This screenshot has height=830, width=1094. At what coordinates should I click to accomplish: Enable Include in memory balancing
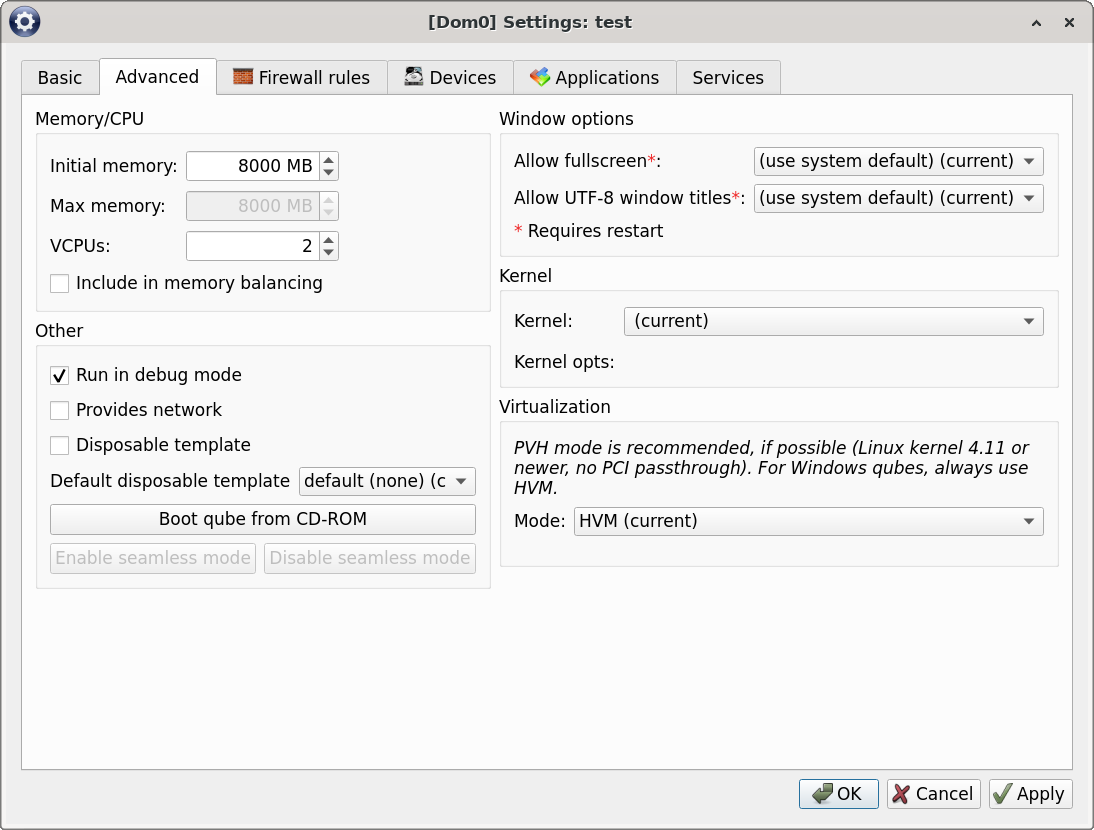60,283
